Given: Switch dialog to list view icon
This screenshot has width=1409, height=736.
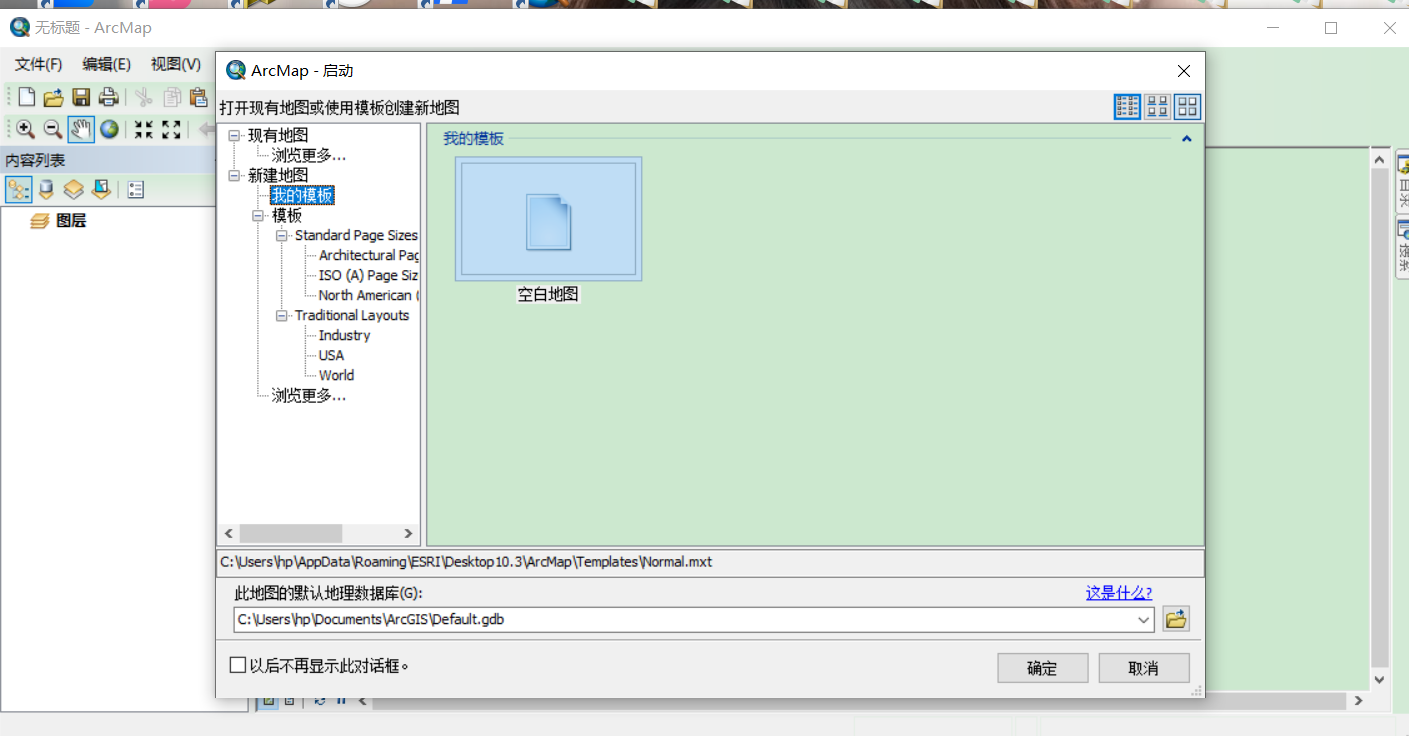Looking at the screenshot, I should point(1127,107).
